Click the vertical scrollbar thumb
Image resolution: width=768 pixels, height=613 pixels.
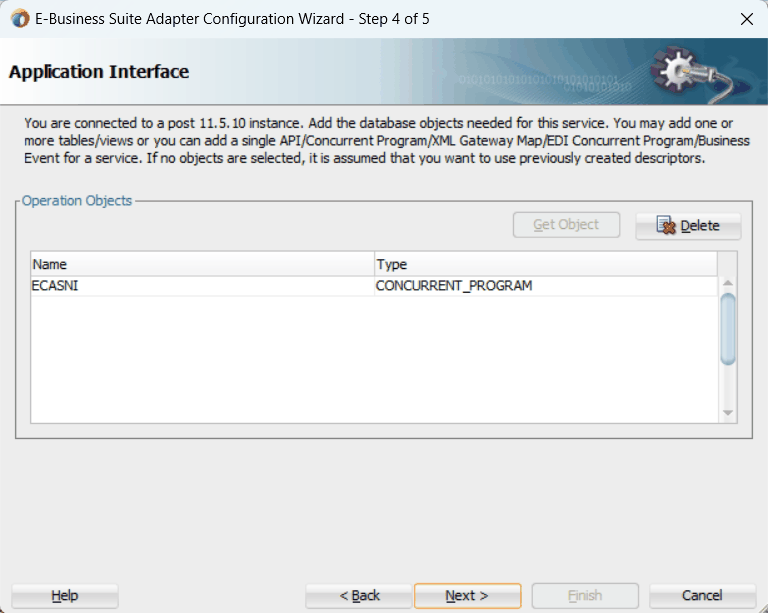point(728,329)
